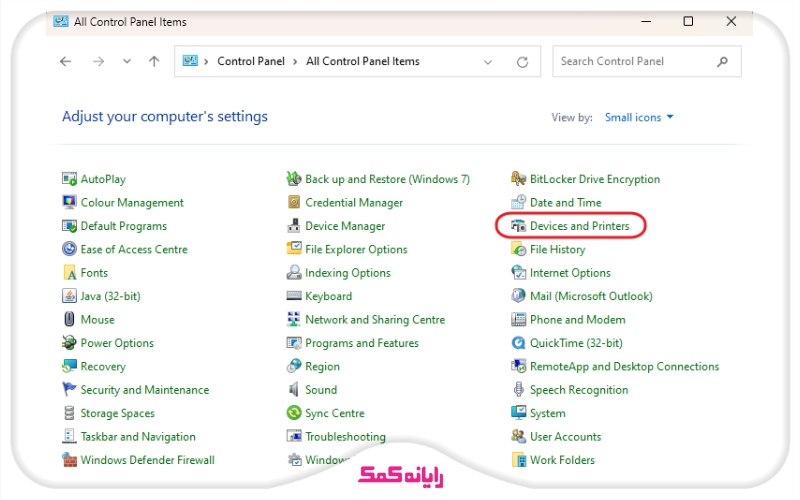This screenshot has height=500, width=800.
Task: Go back using the Back arrow
Action: click(66, 61)
